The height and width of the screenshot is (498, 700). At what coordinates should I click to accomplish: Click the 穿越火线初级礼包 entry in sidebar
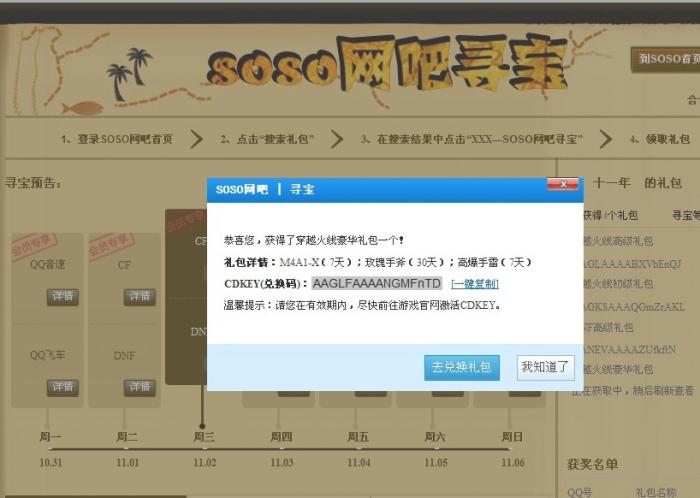coord(618,283)
